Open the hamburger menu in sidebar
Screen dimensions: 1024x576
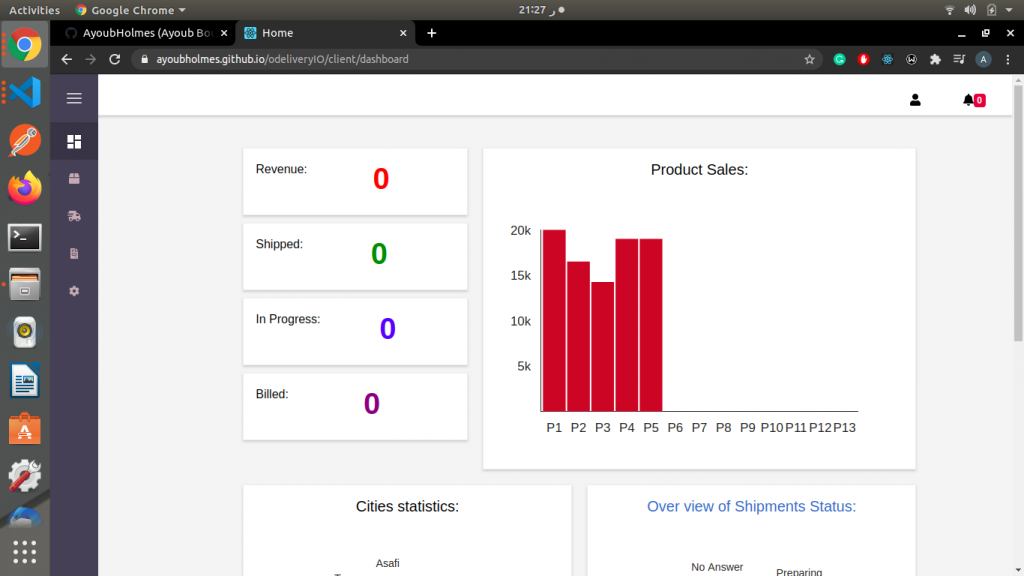pos(74,98)
